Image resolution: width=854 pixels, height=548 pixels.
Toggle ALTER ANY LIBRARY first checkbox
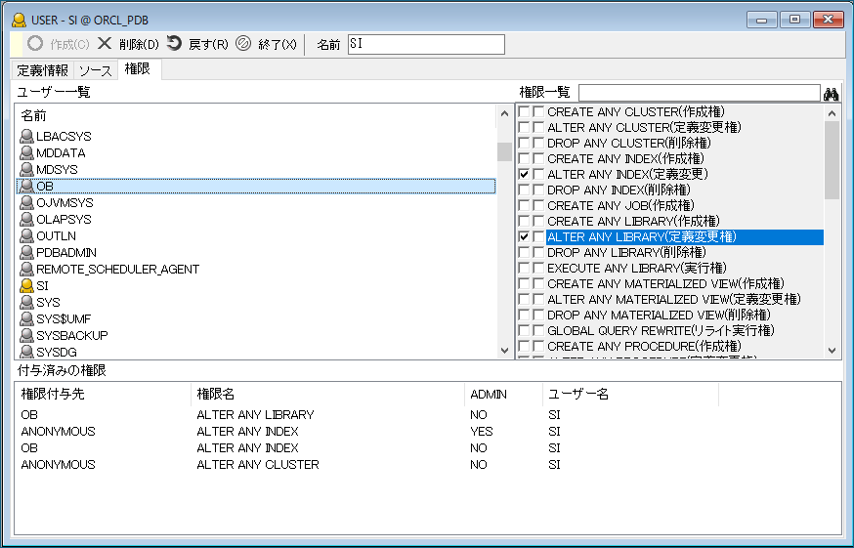(524, 237)
